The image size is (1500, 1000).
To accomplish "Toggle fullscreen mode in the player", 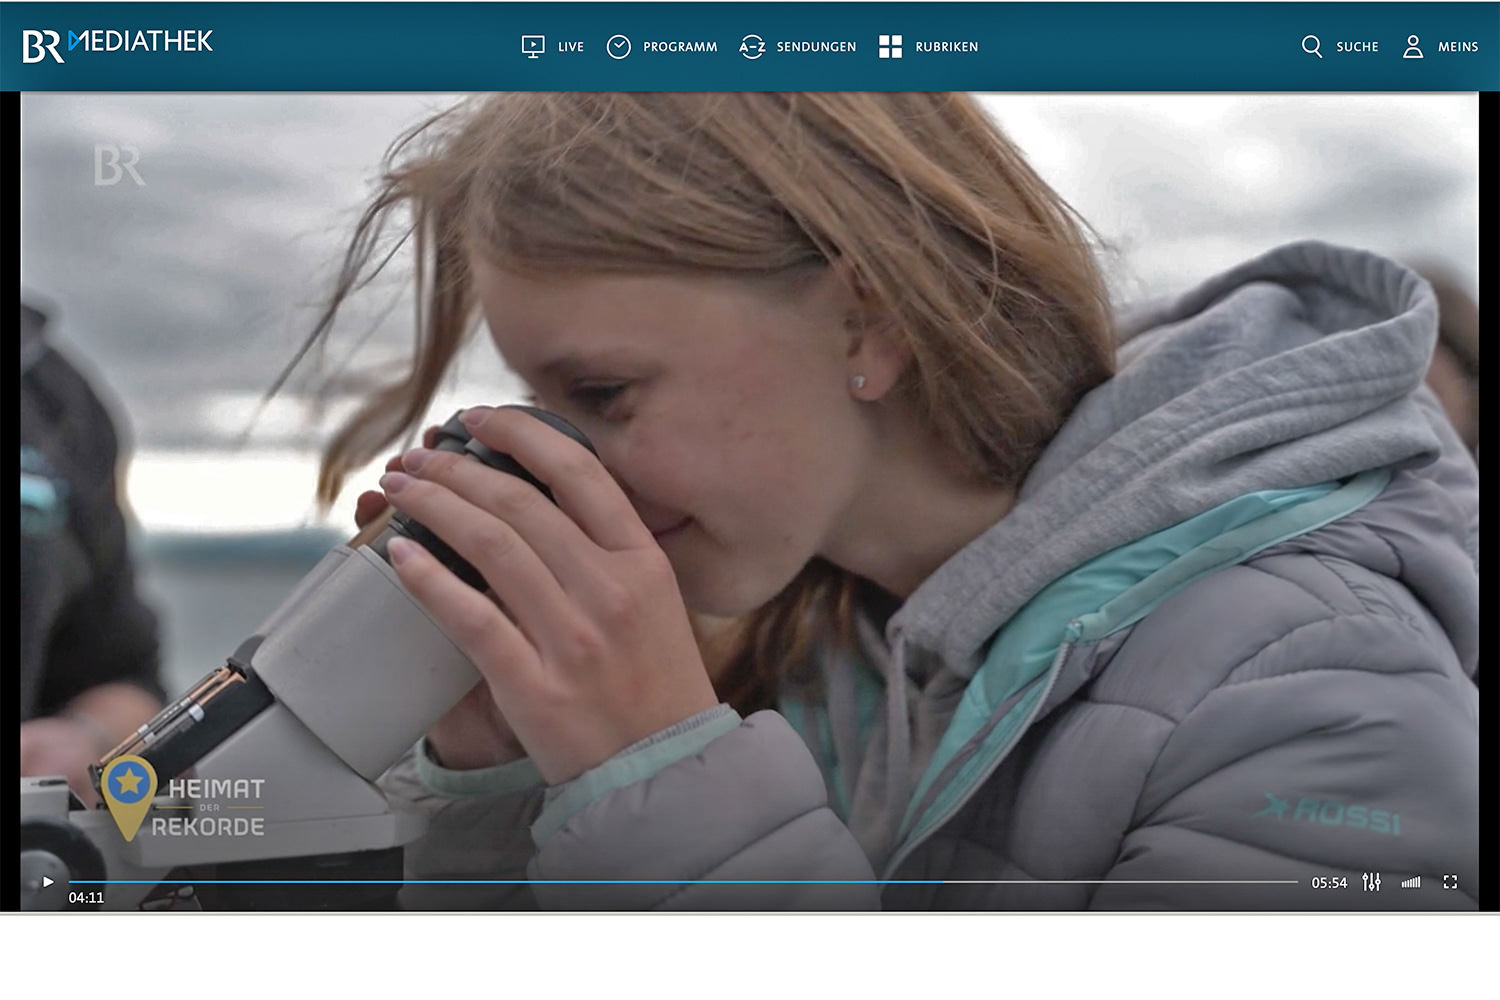I will (1450, 882).
